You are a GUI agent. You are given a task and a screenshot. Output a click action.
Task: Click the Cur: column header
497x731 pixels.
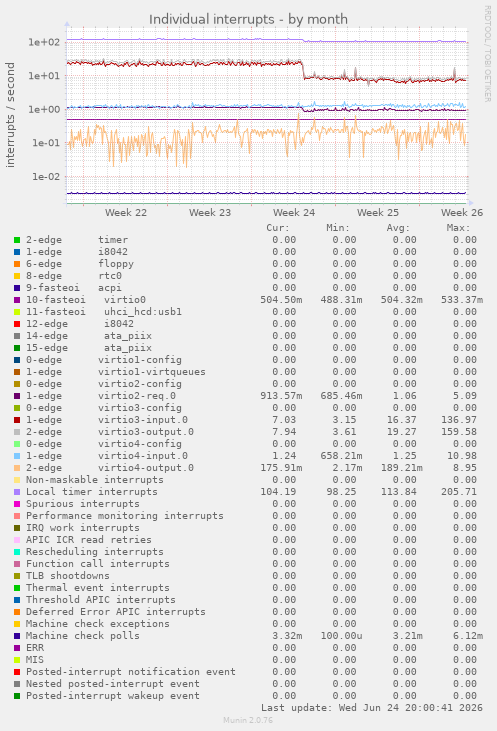[278, 228]
